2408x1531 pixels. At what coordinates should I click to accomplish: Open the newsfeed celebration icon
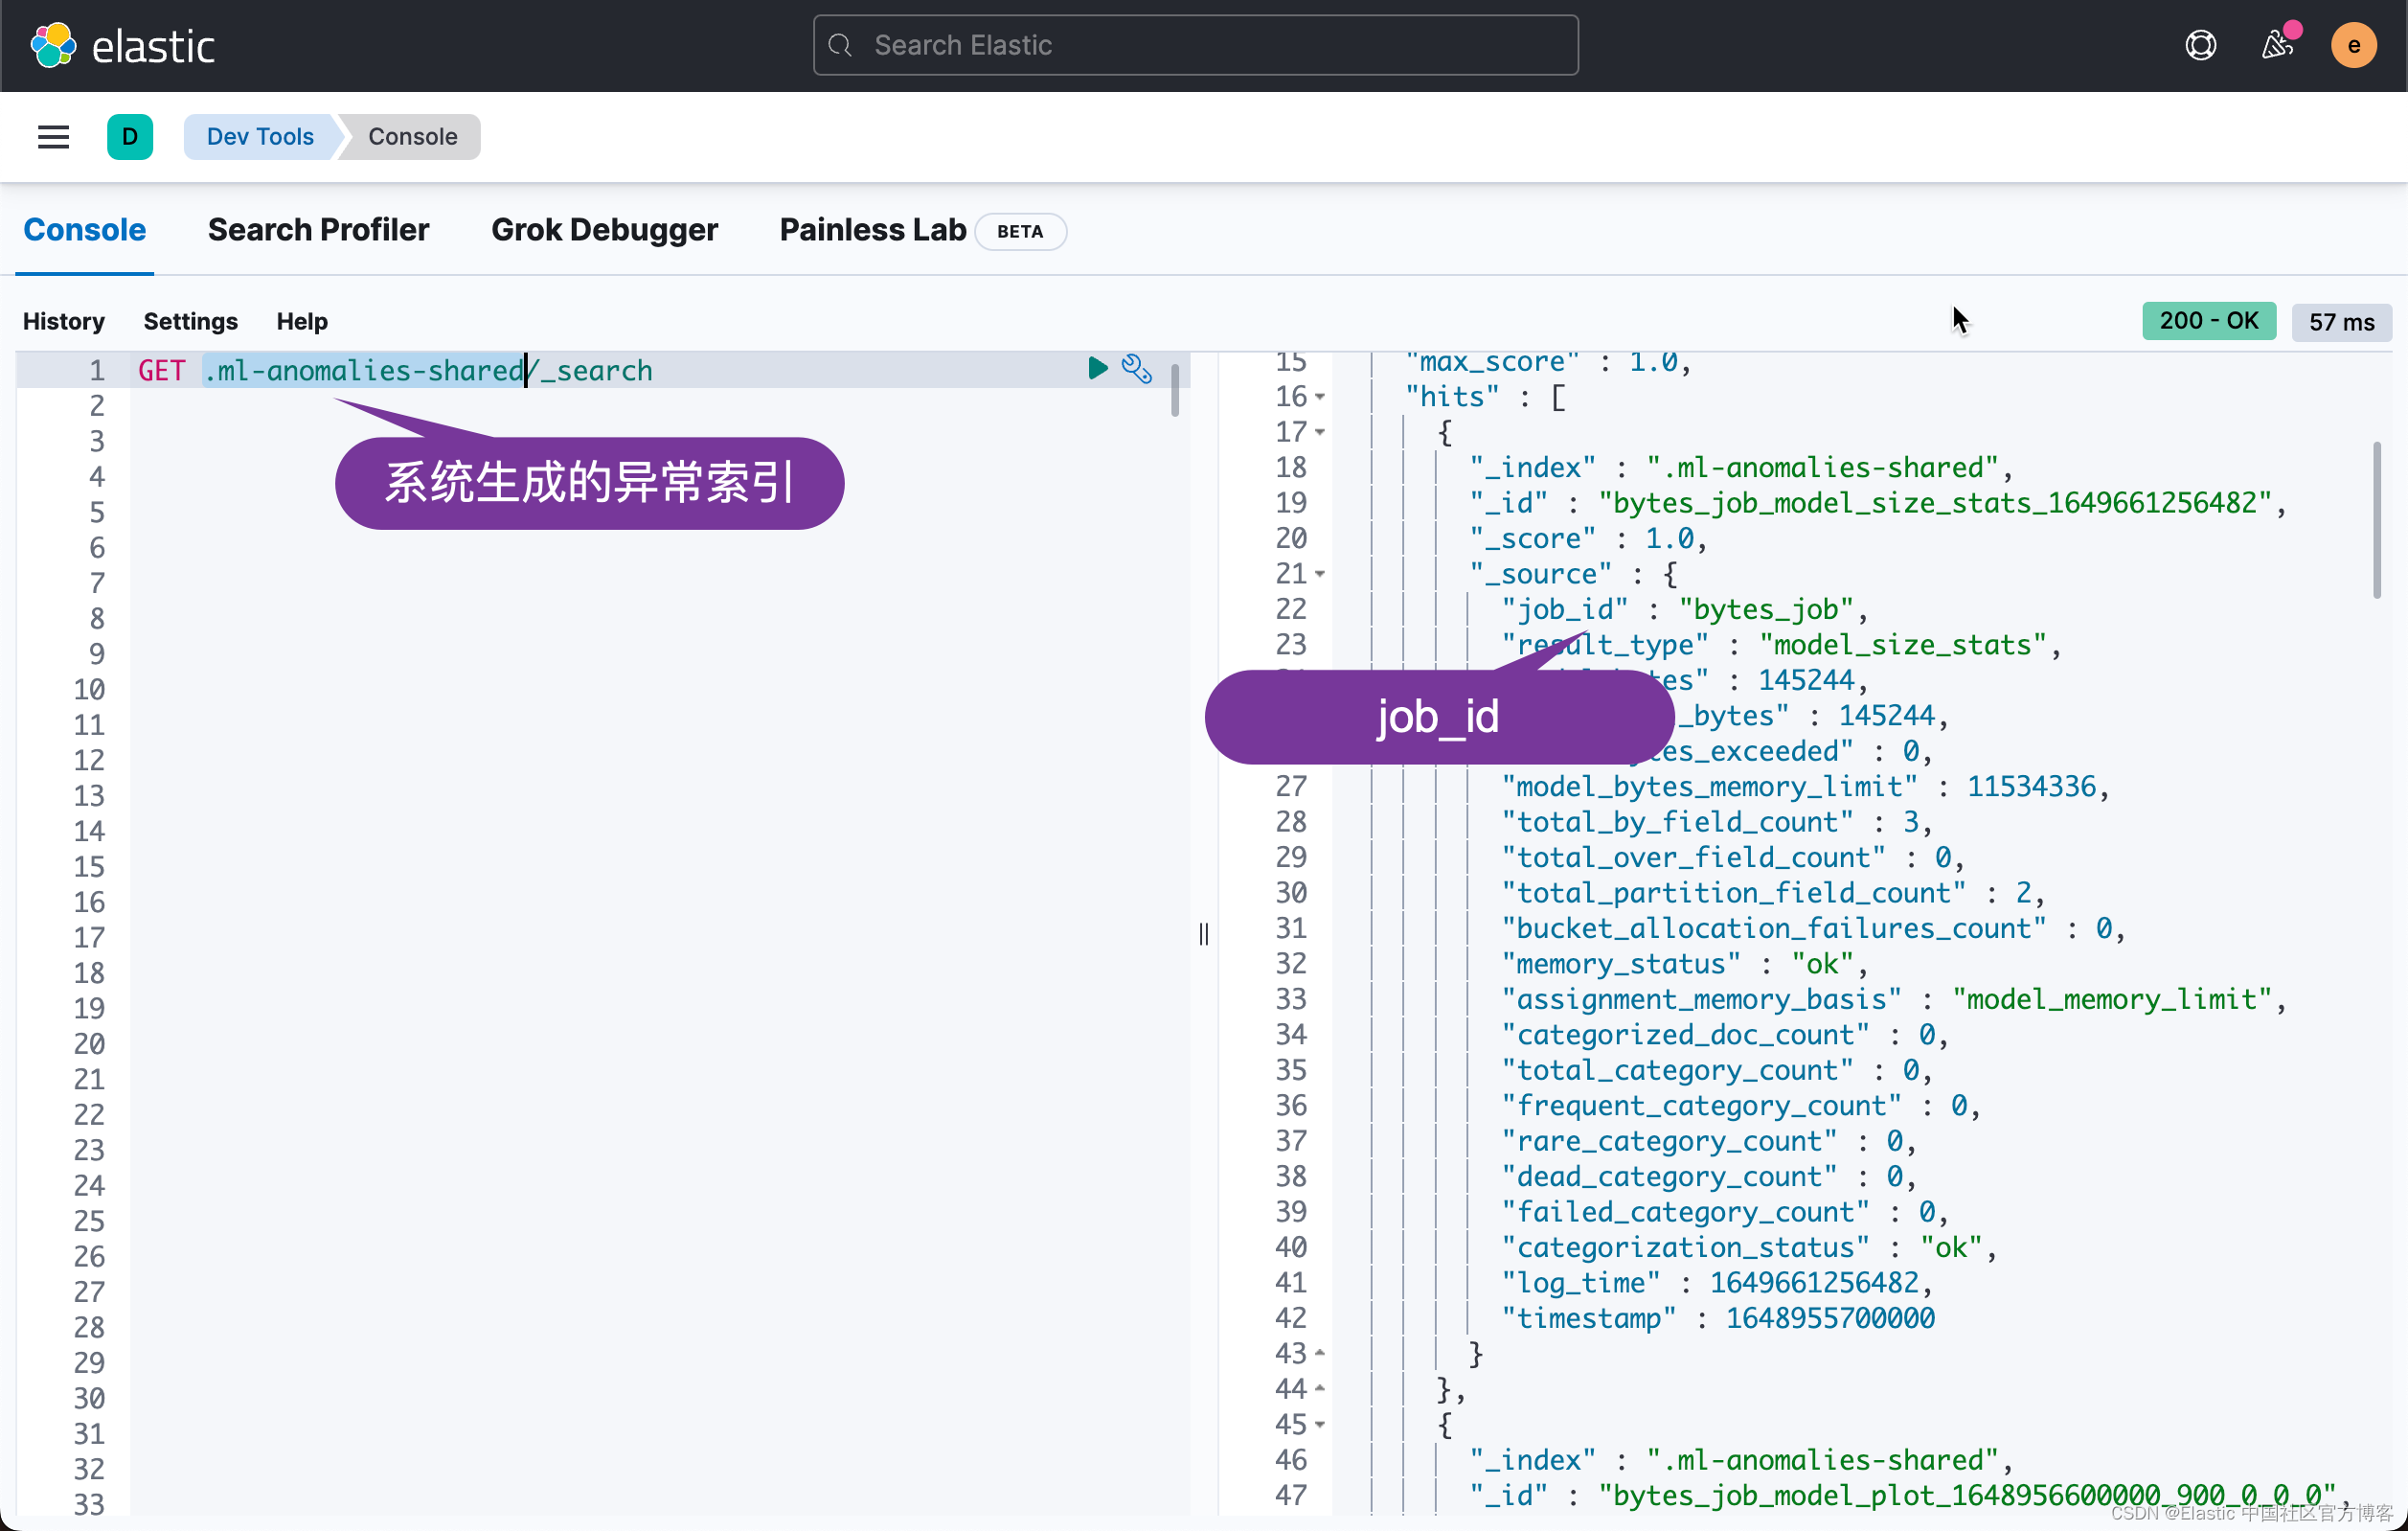coord(2276,45)
